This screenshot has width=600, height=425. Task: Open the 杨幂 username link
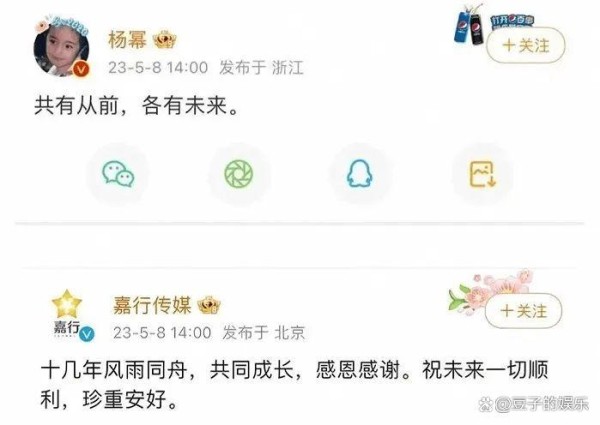[x=127, y=40]
